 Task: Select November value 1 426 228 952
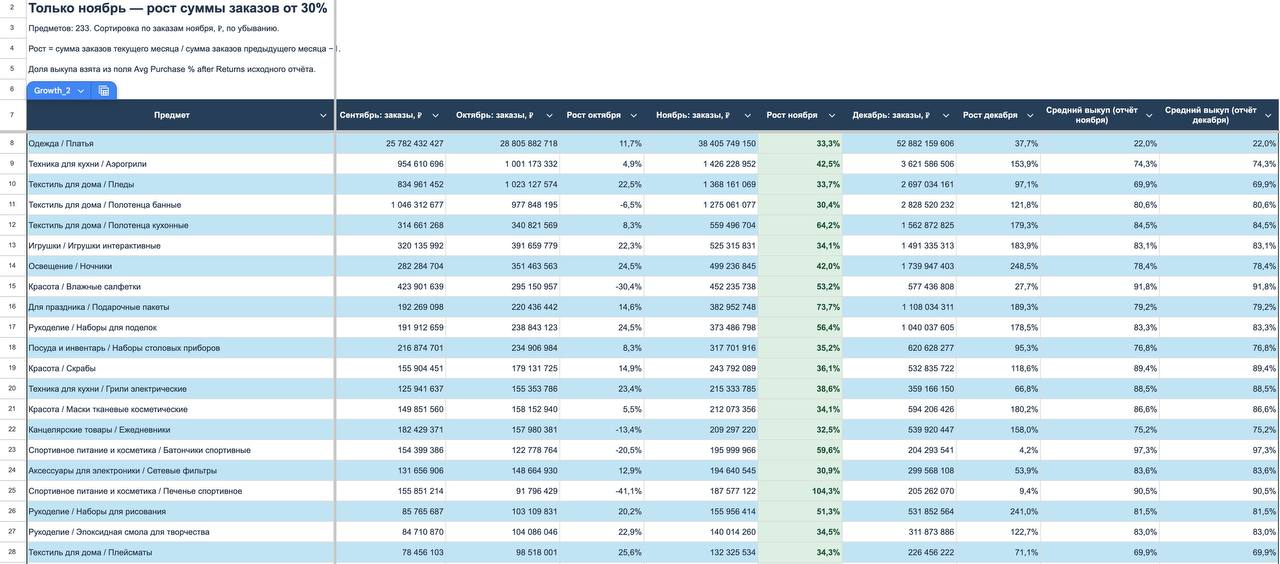coord(701,164)
